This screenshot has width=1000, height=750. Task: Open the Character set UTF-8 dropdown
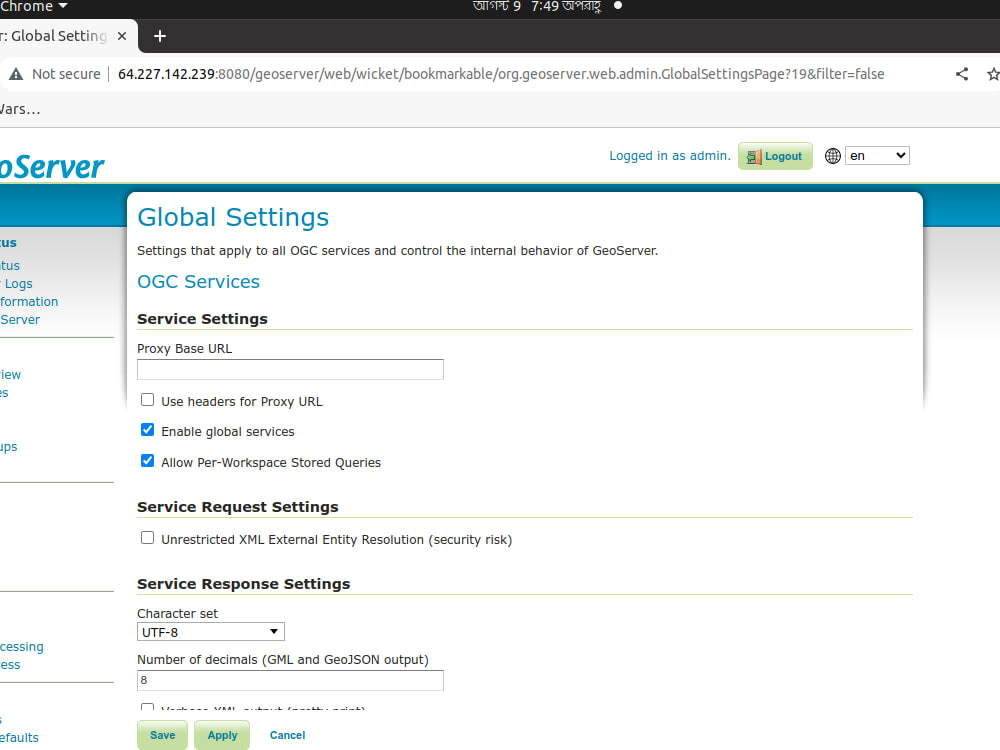tap(210, 632)
